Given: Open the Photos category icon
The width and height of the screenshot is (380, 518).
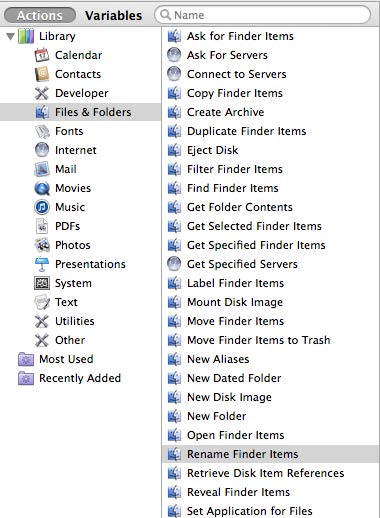Looking at the screenshot, I should point(42,245).
